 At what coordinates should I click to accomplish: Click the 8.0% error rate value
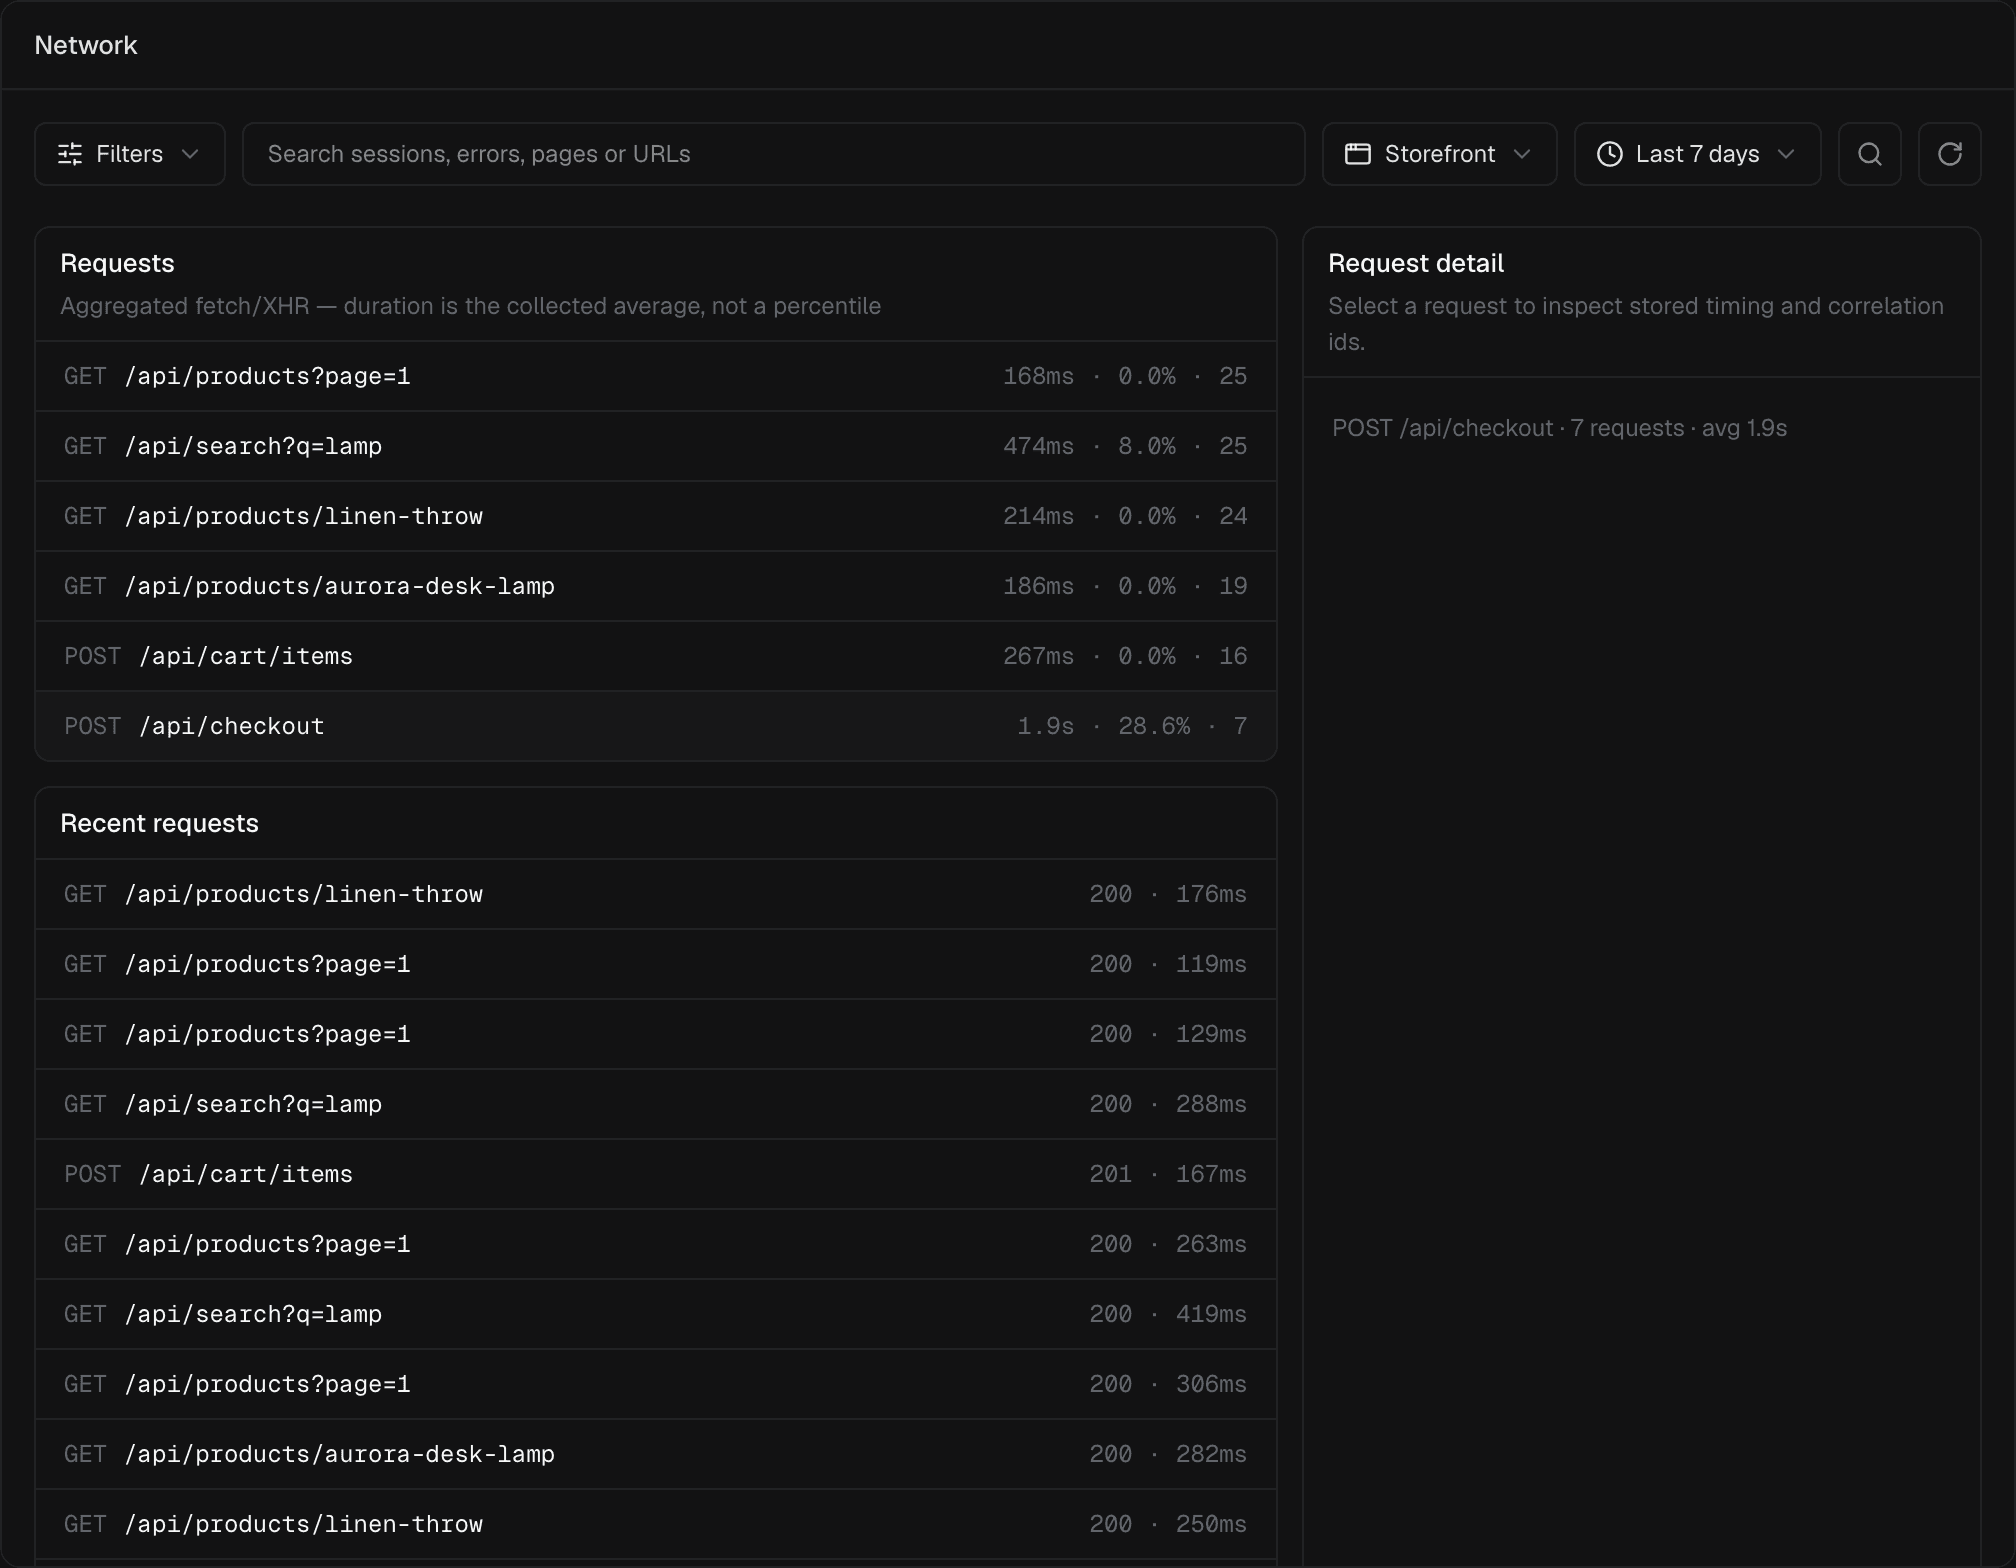pyautogui.click(x=1147, y=446)
